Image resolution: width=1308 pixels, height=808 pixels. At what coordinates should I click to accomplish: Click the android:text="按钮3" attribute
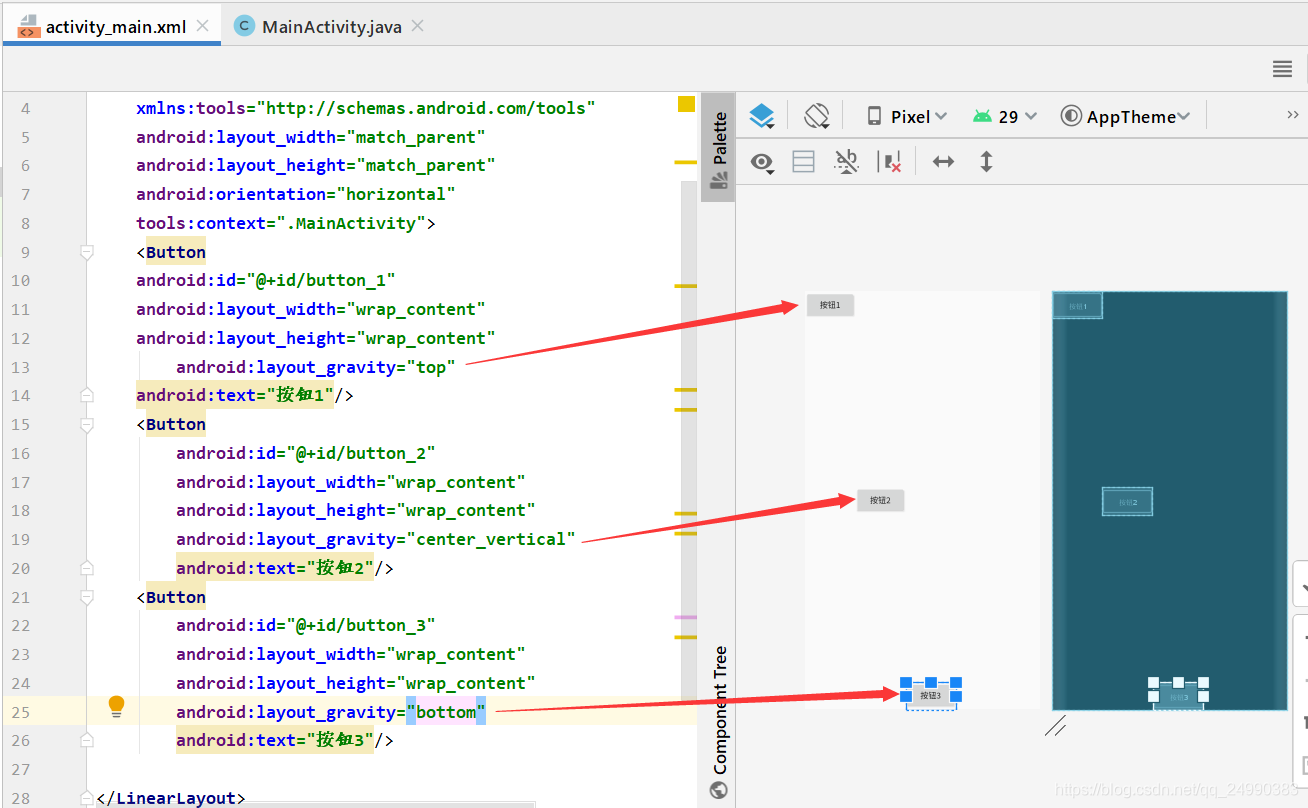point(275,740)
